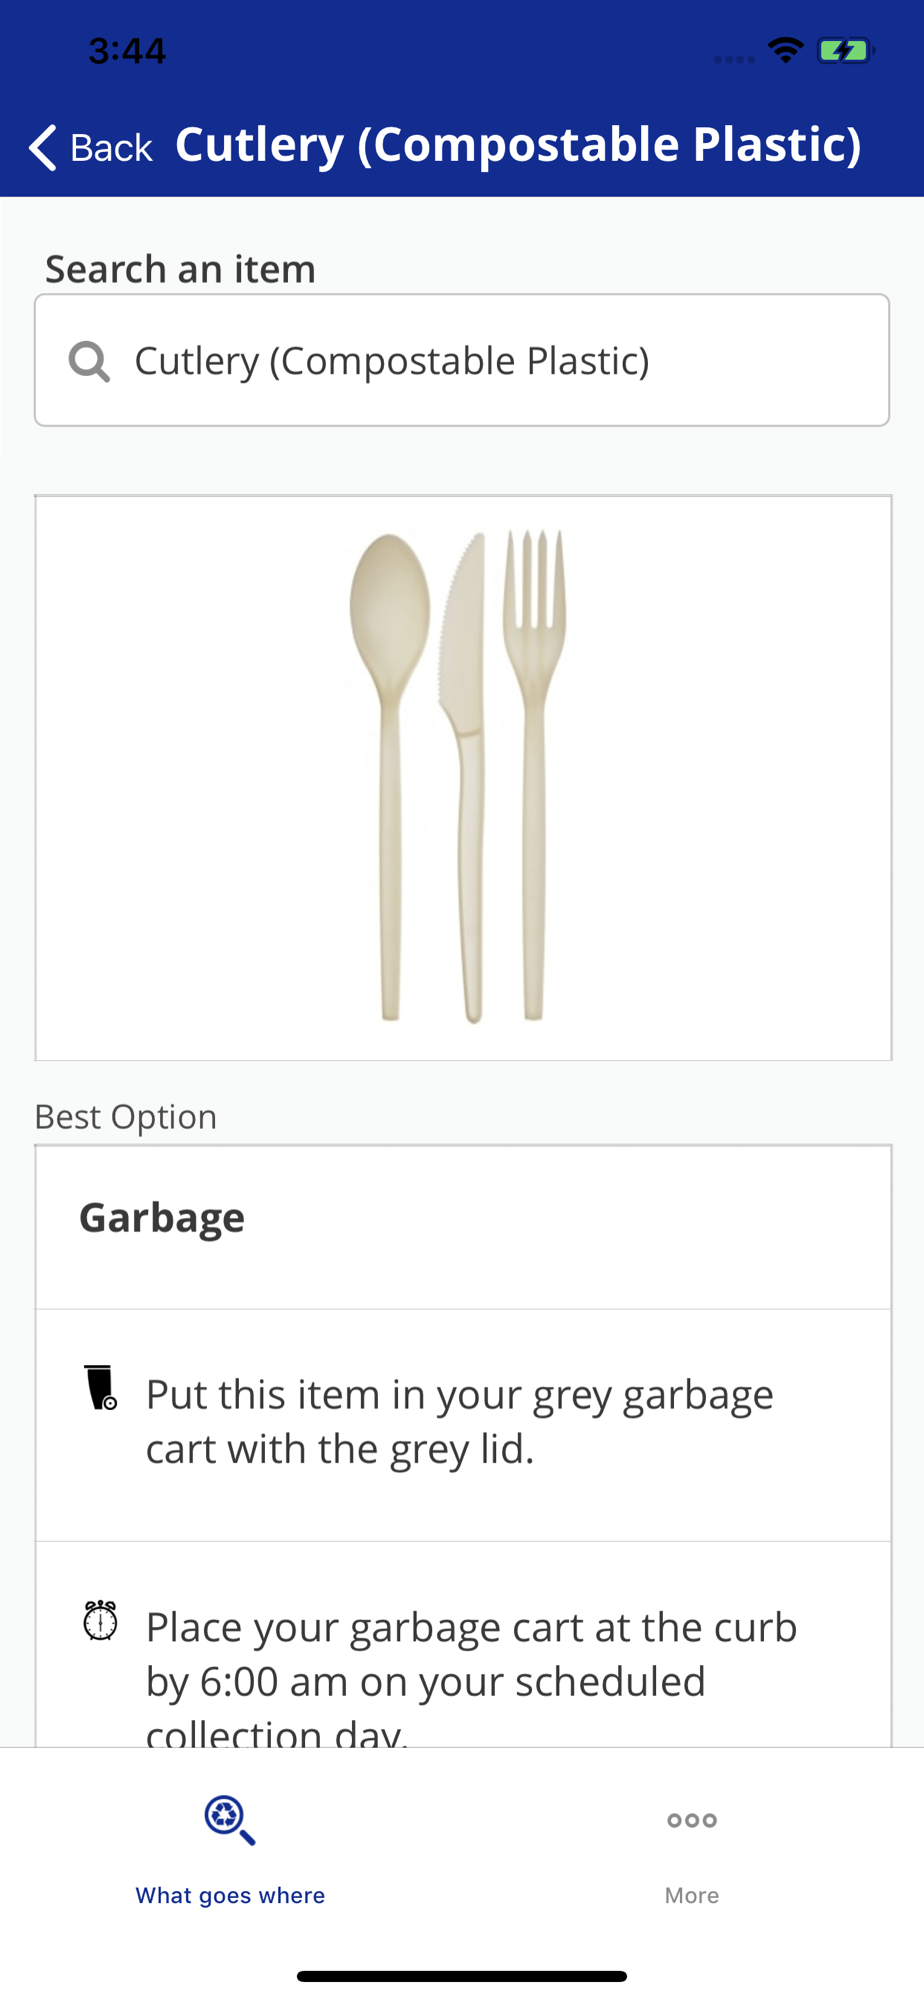Focus the Cutlery (Compostable Plastic) search field
The image size is (924, 2000).
pos(480,361)
